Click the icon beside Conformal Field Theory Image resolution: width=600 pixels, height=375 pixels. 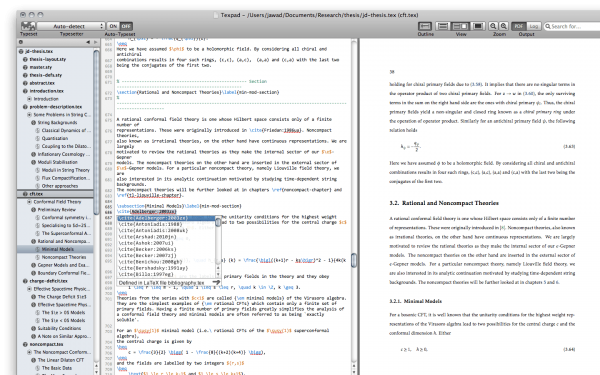point(29,202)
